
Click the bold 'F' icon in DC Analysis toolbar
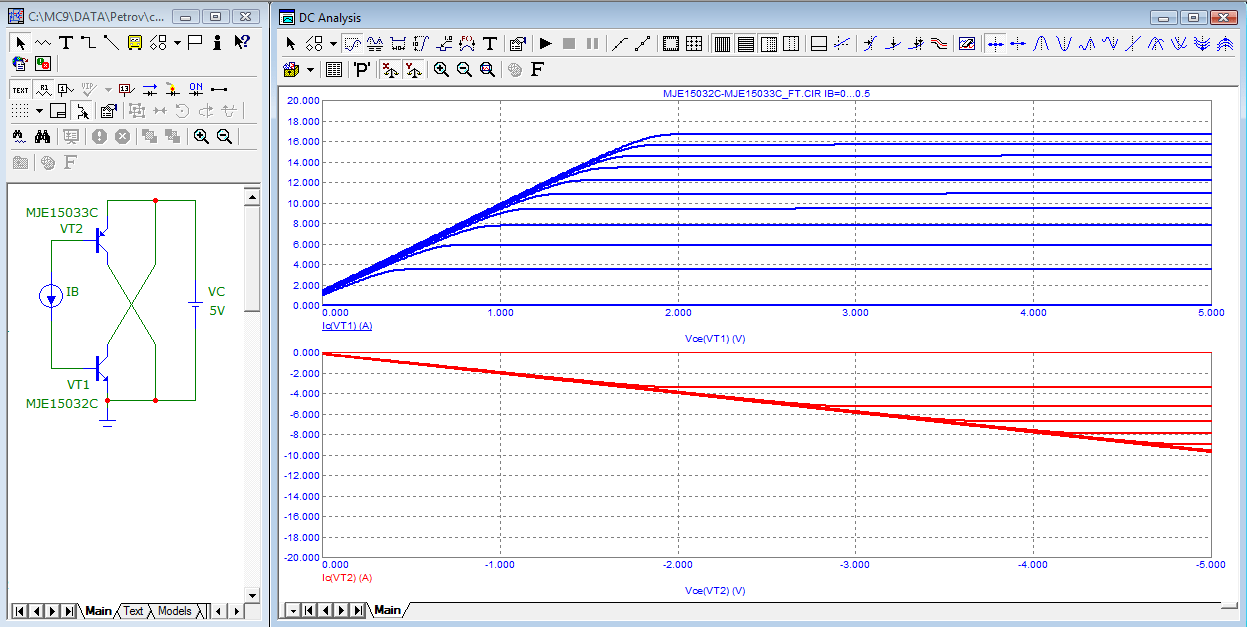pyautogui.click(x=537, y=69)
